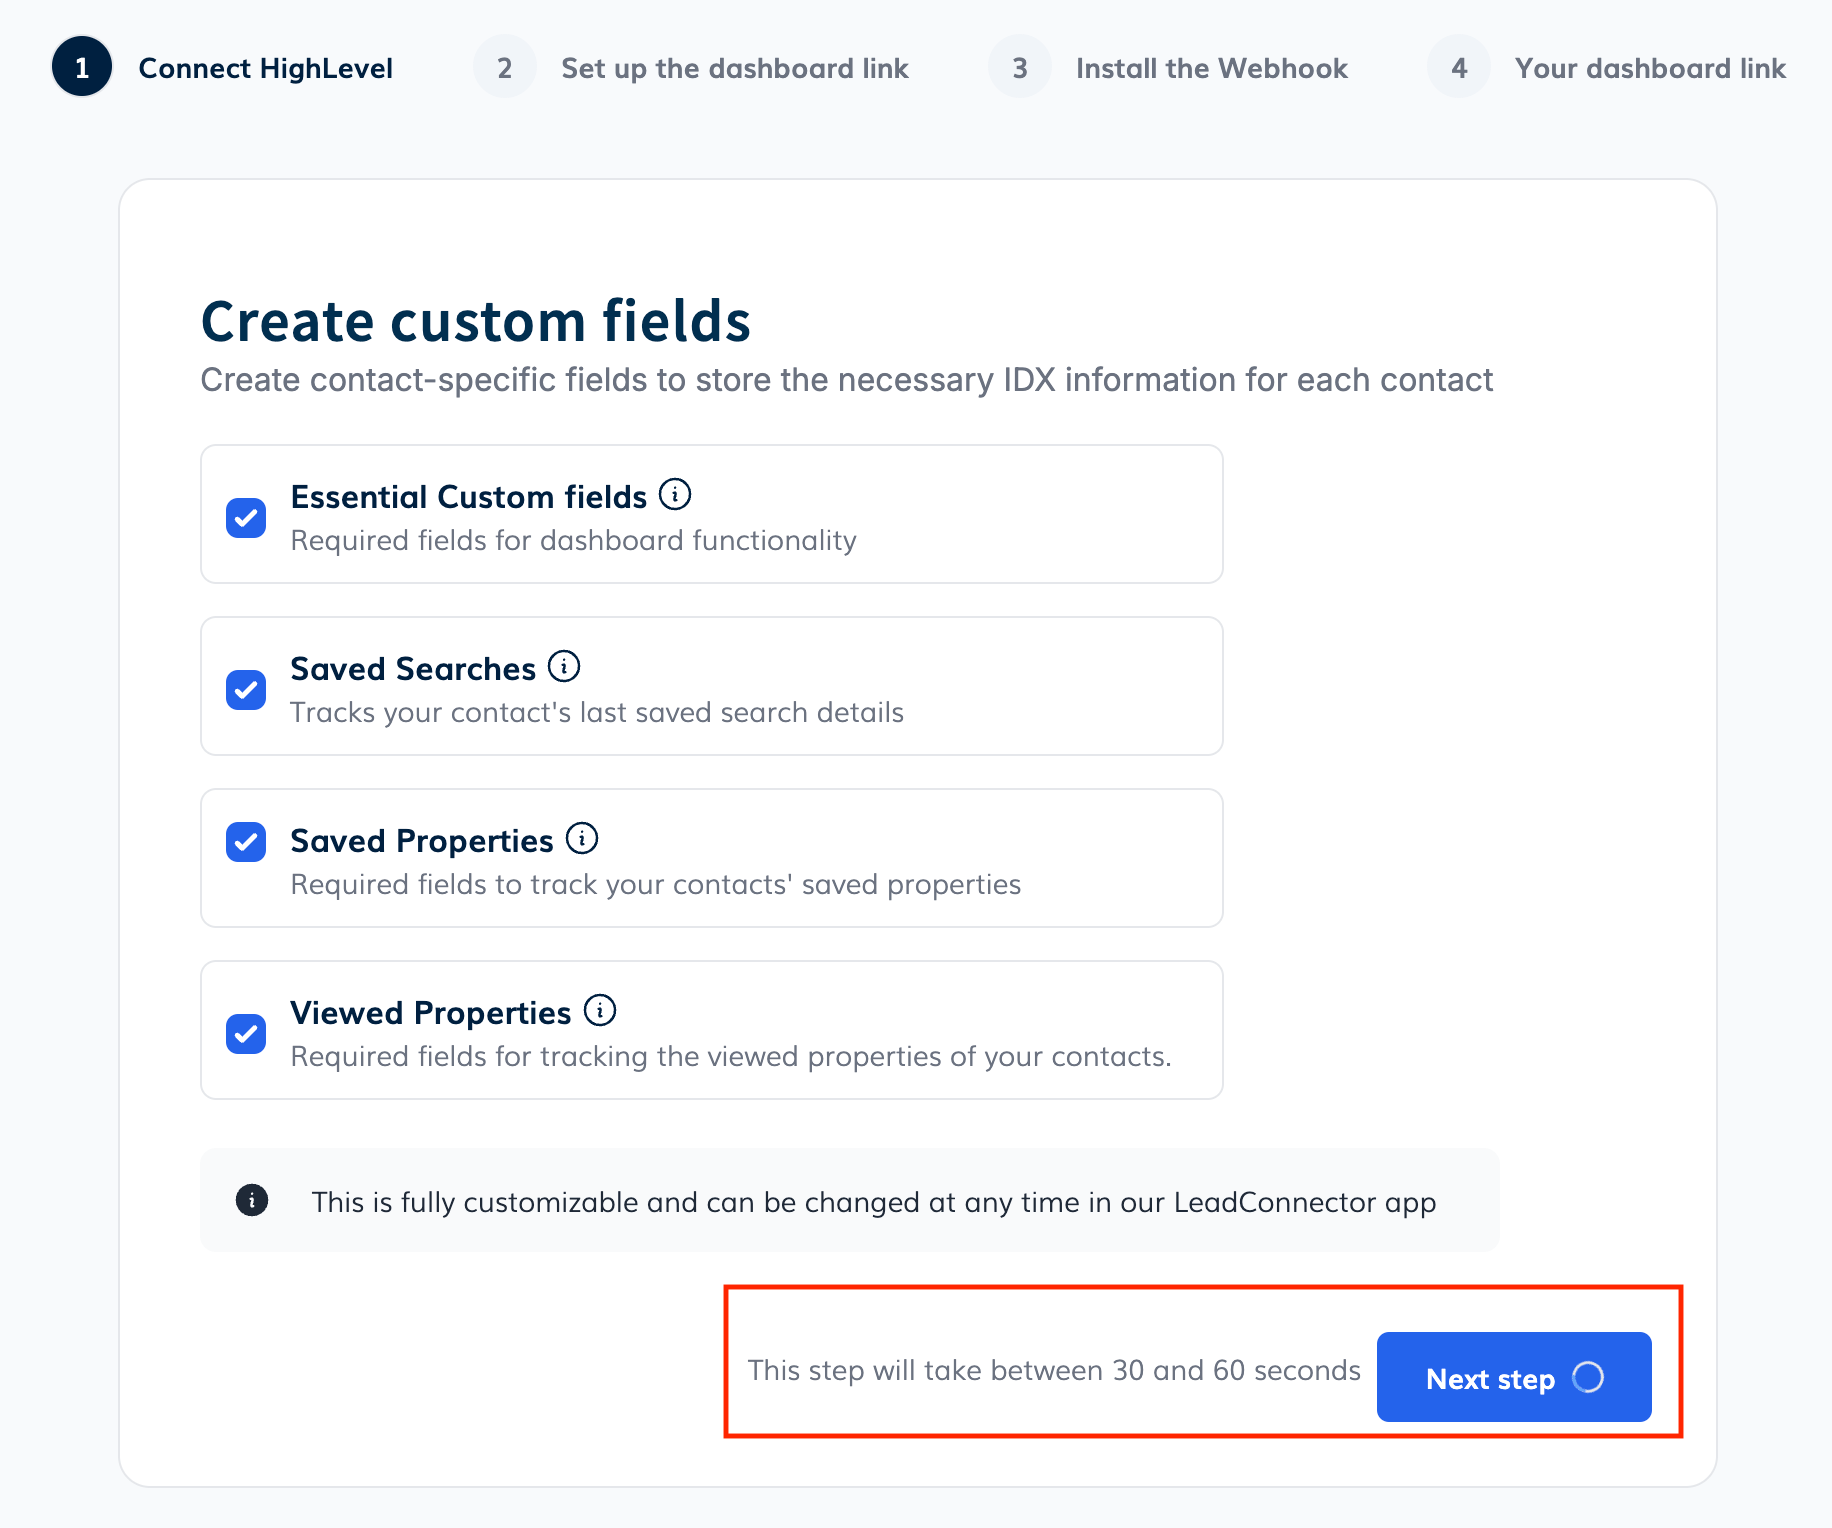Click the loading spinner inside Next step button
The image size is (1832, 1528).
pos(1588,1378)
